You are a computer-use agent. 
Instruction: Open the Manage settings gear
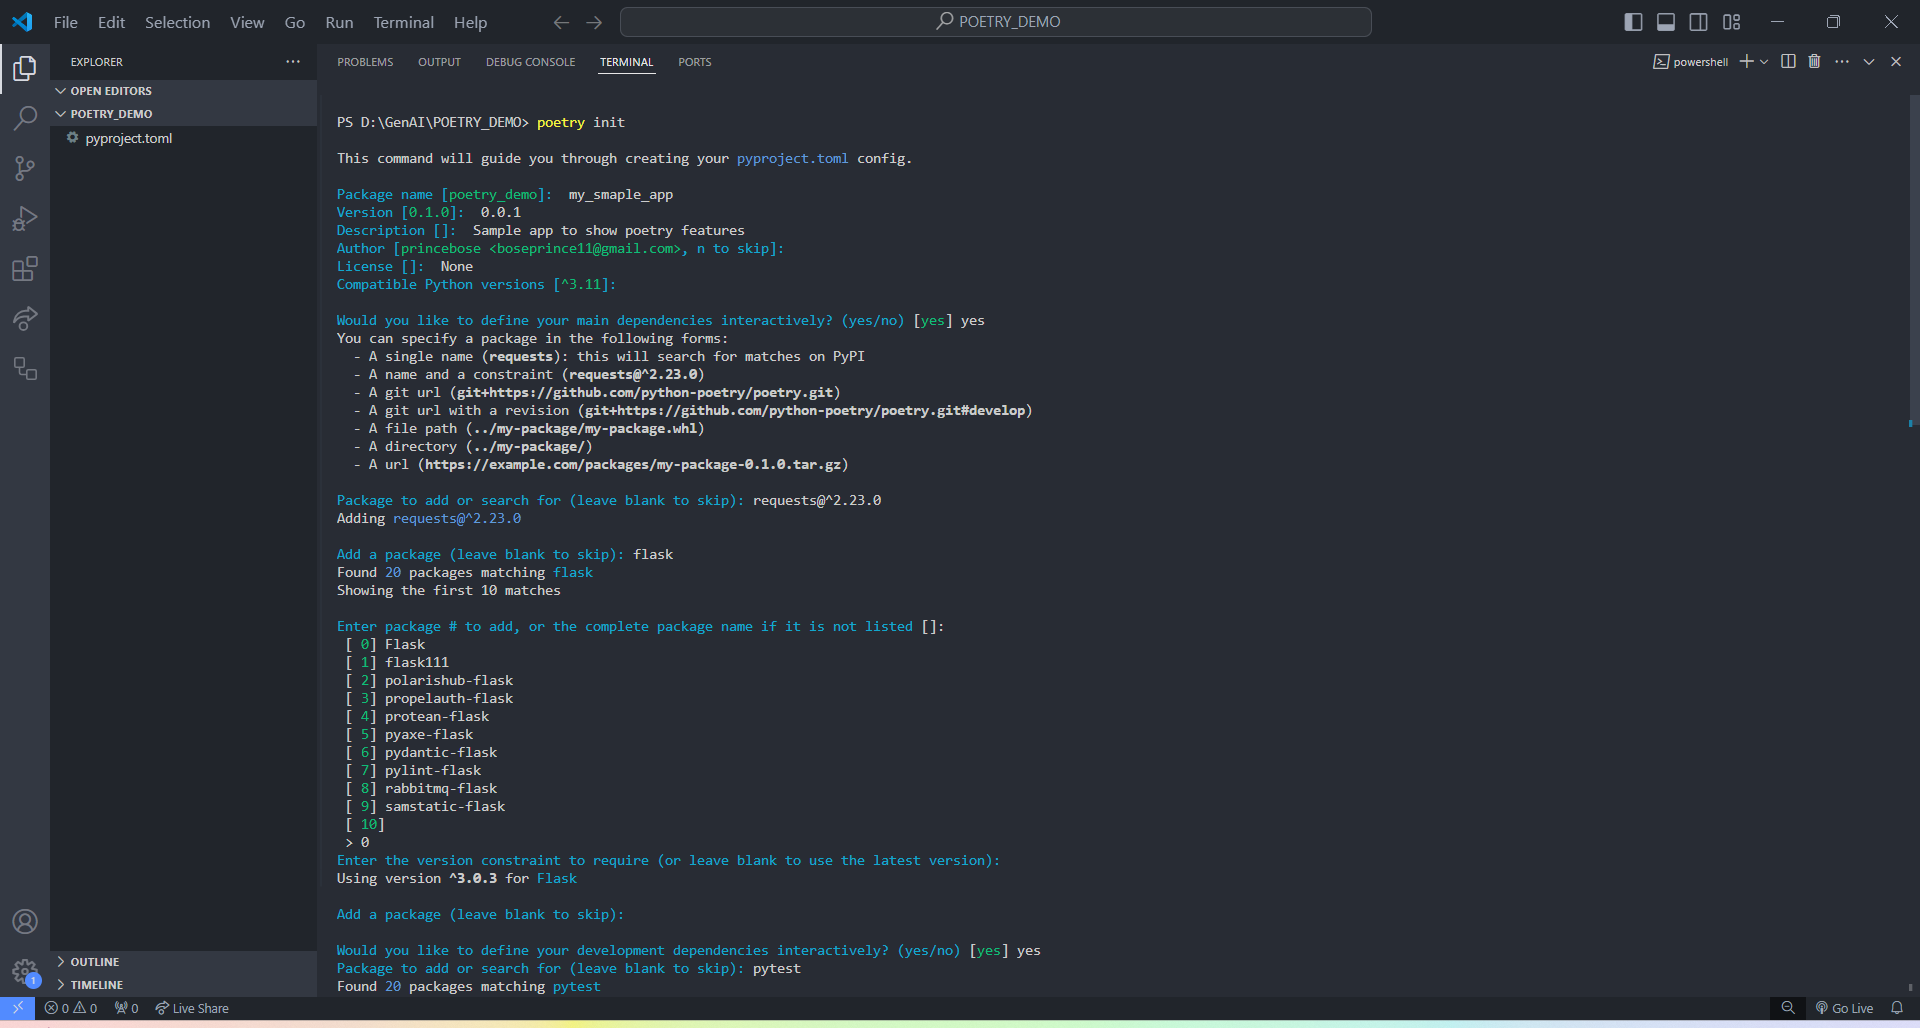click(25, 971)
